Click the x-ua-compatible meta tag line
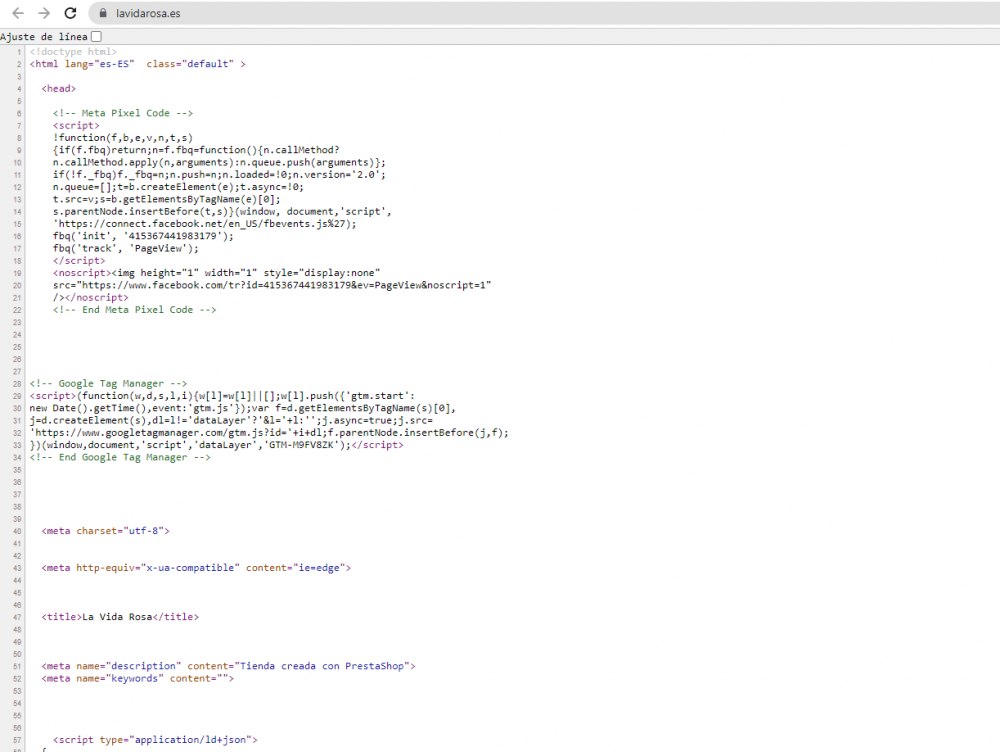This screenshot has height=752, width=1000. coord(196,568)
